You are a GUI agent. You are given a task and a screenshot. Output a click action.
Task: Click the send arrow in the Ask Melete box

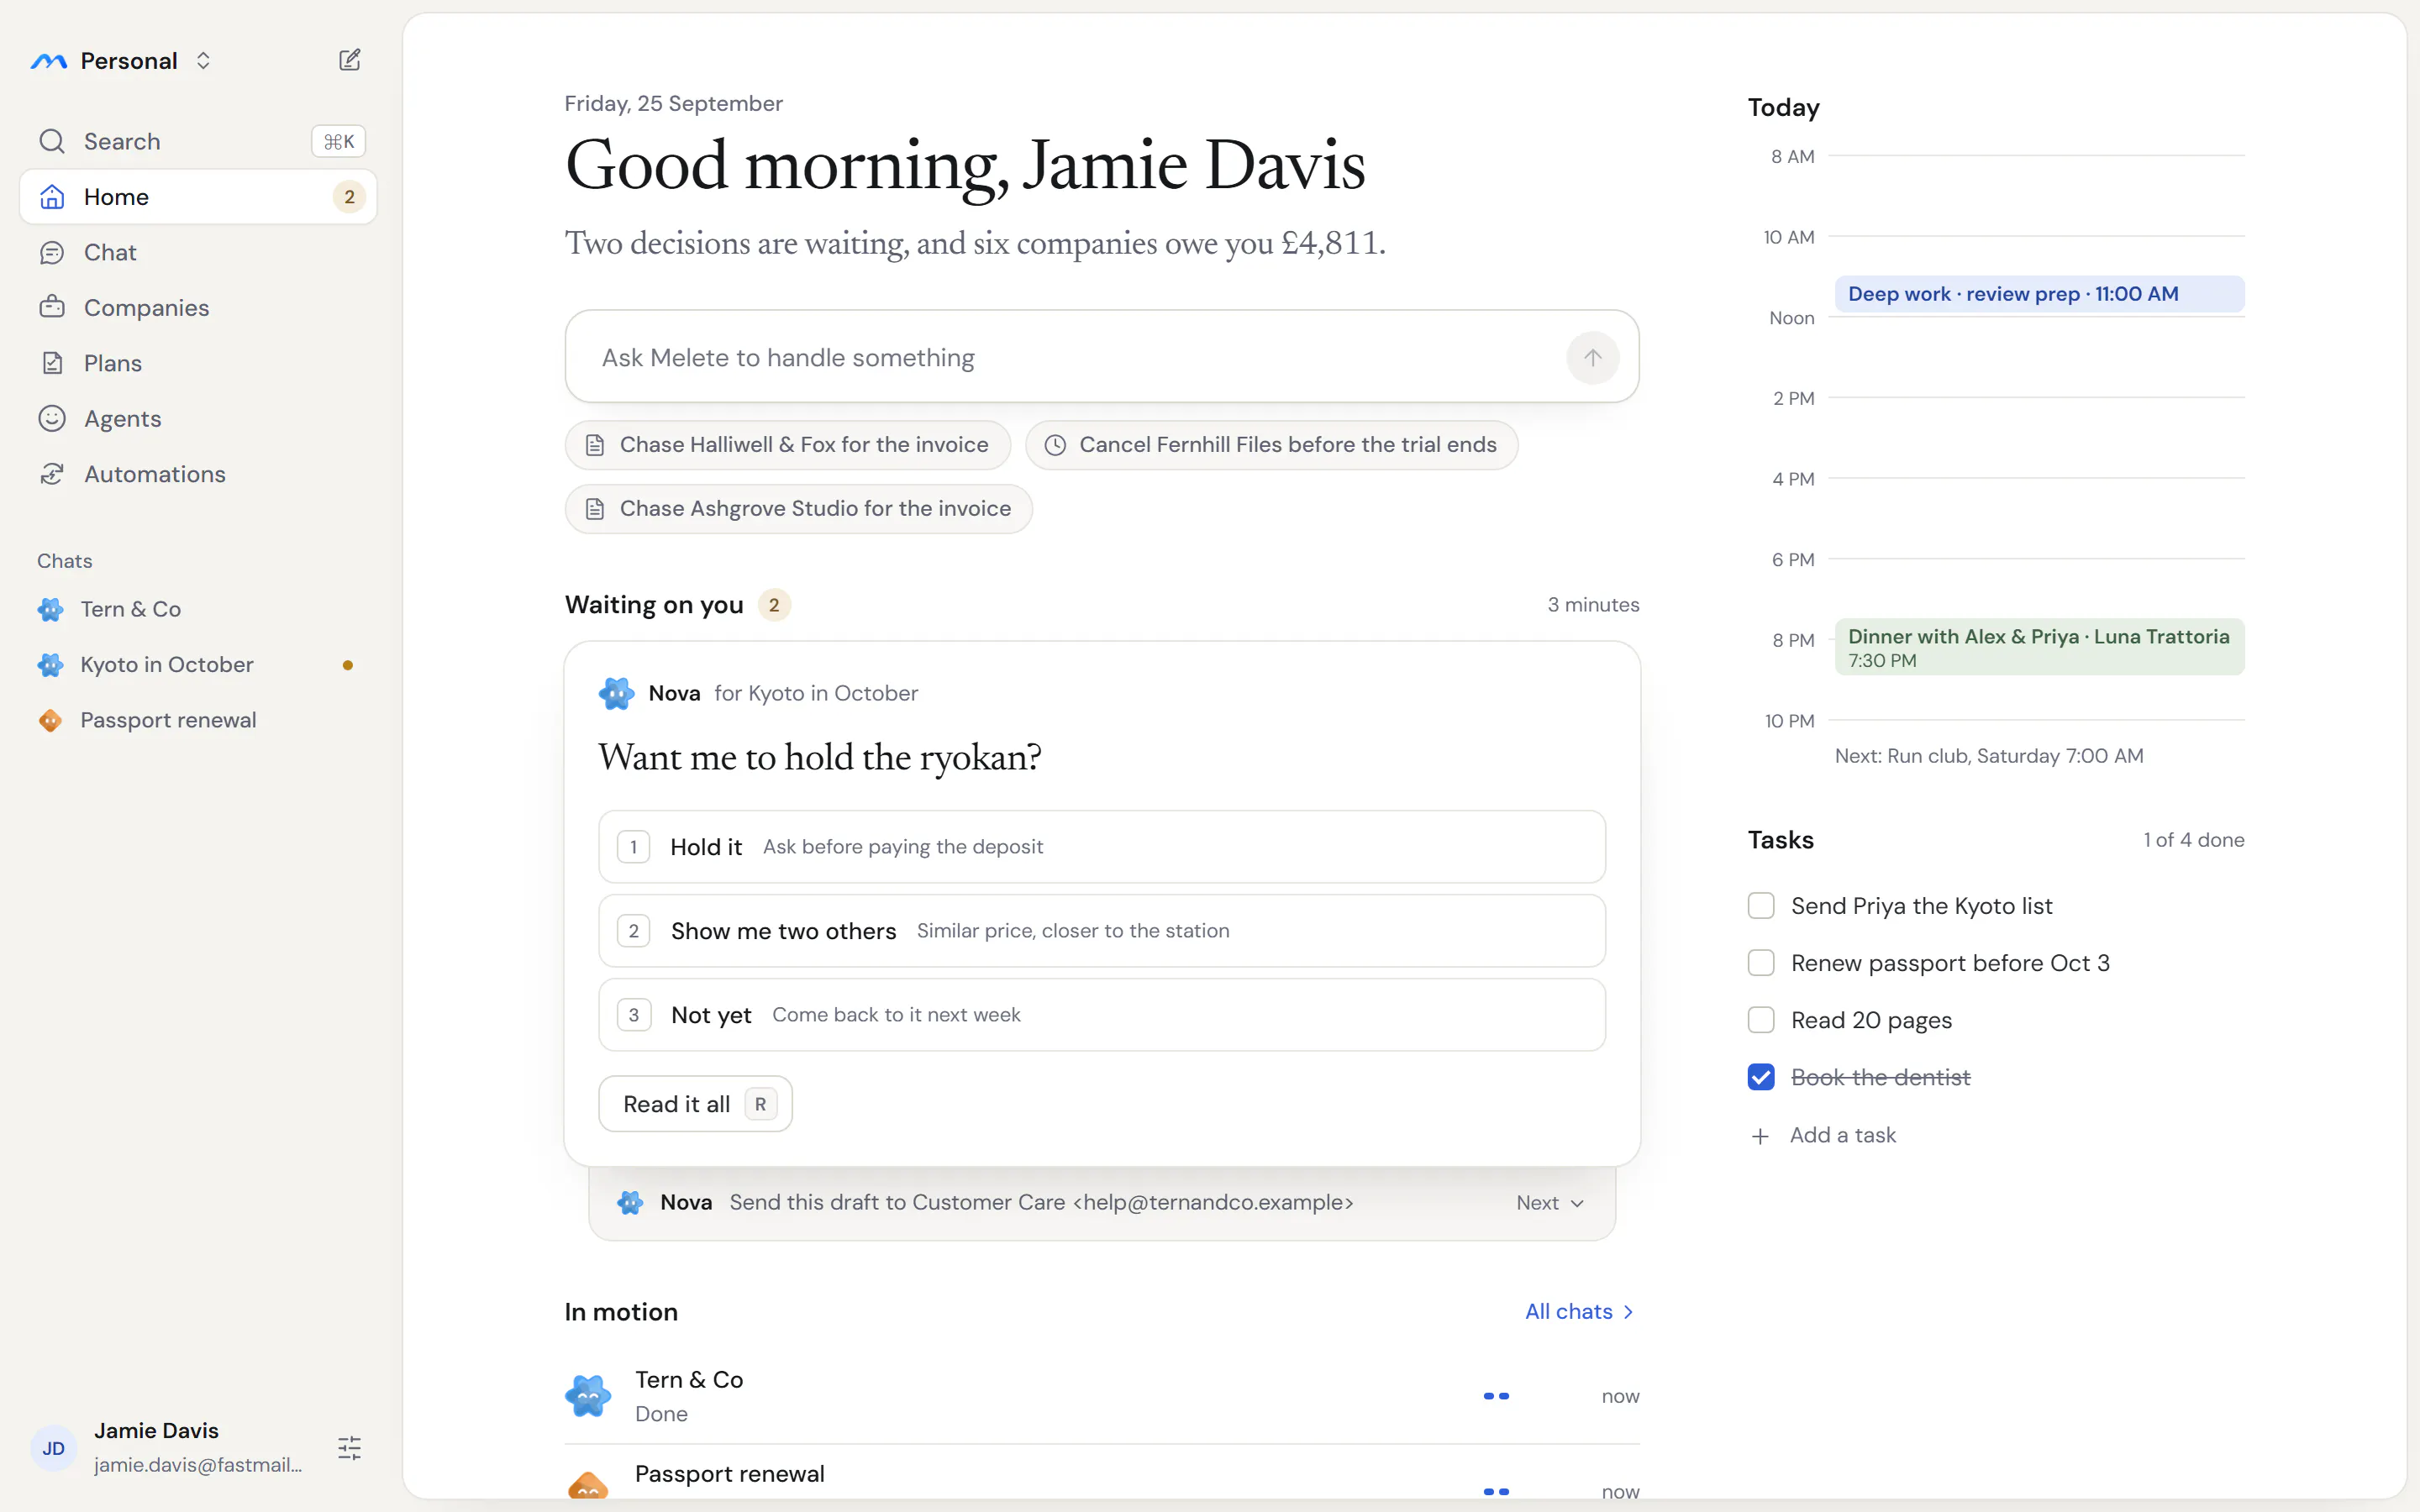(x=1592, y=358)
